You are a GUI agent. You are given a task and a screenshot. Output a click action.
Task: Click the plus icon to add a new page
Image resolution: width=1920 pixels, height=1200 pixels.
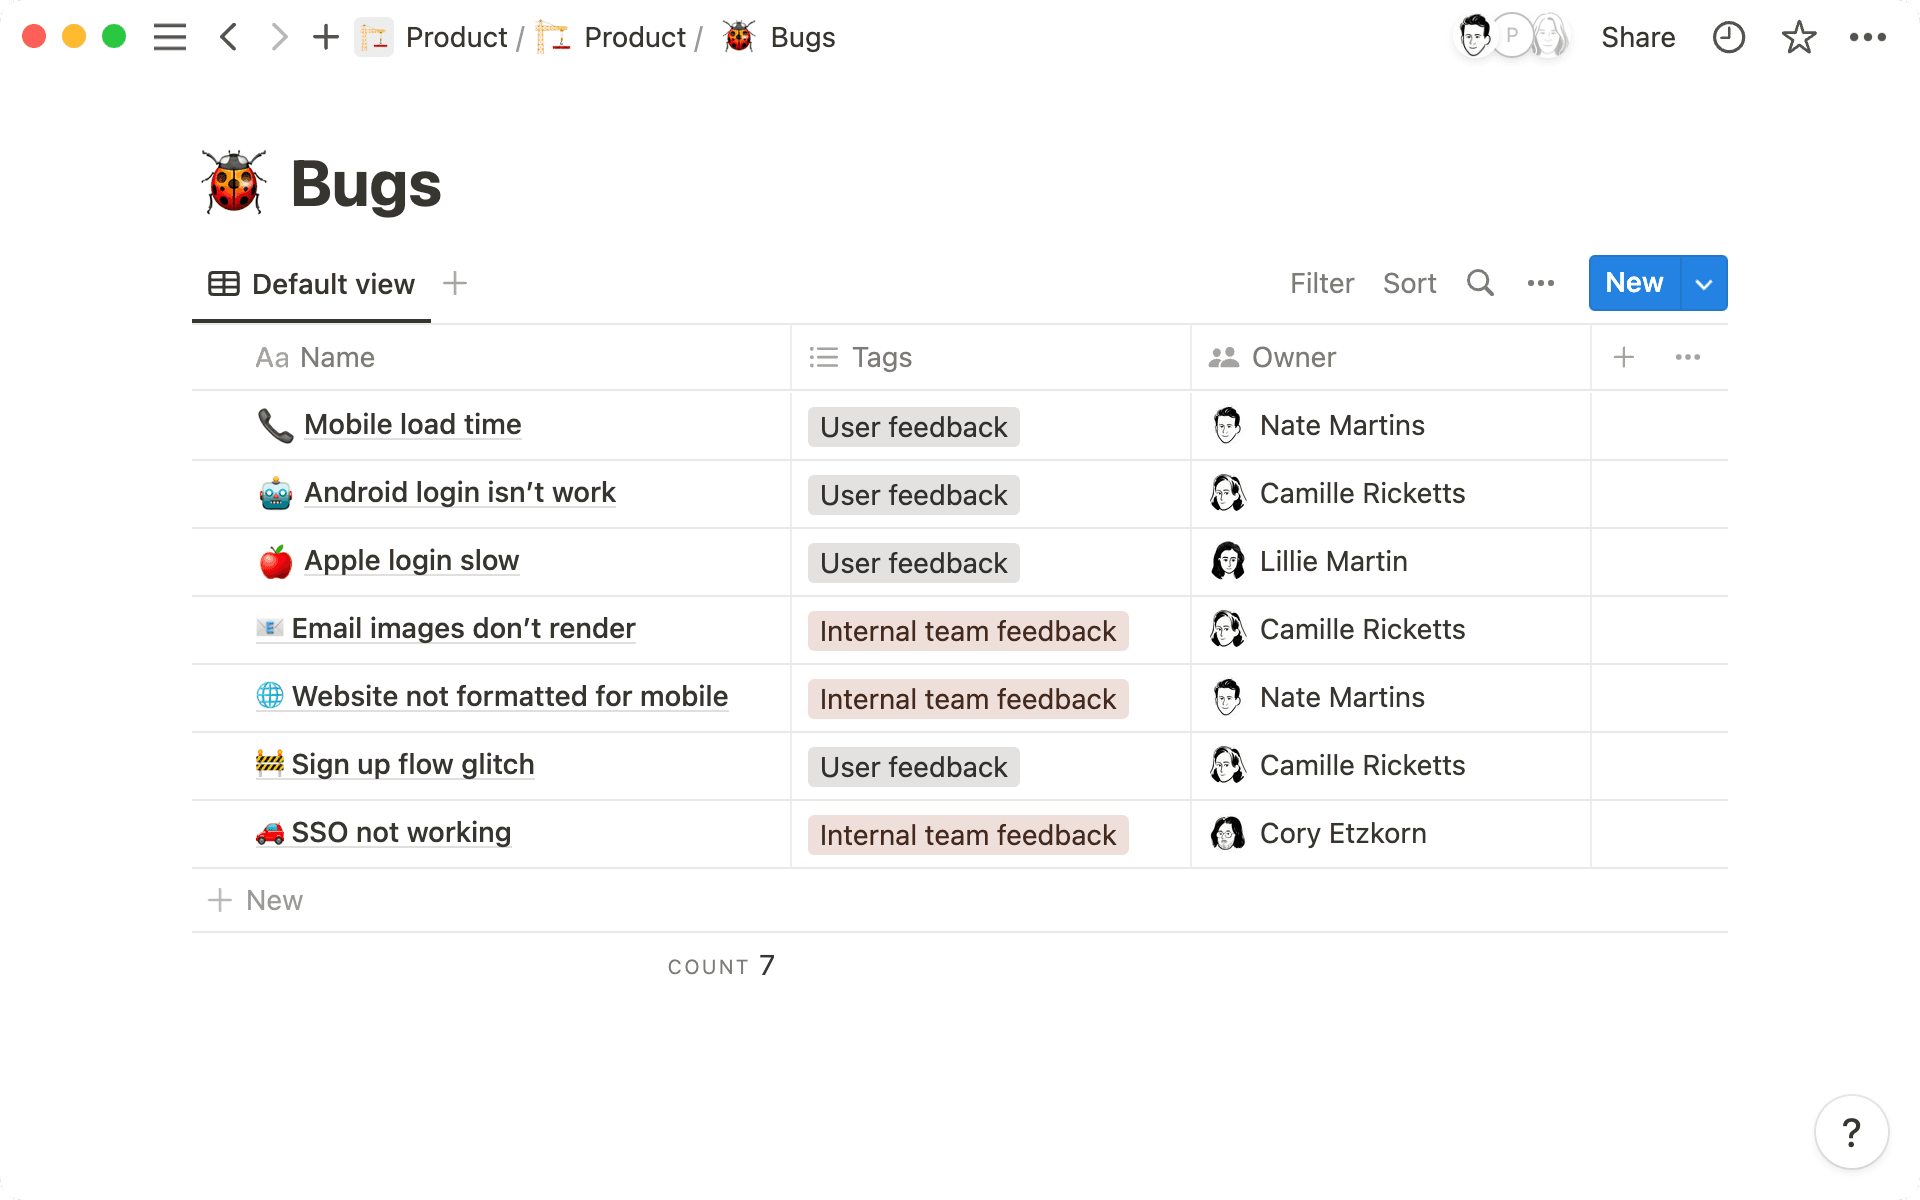(325, 38)
